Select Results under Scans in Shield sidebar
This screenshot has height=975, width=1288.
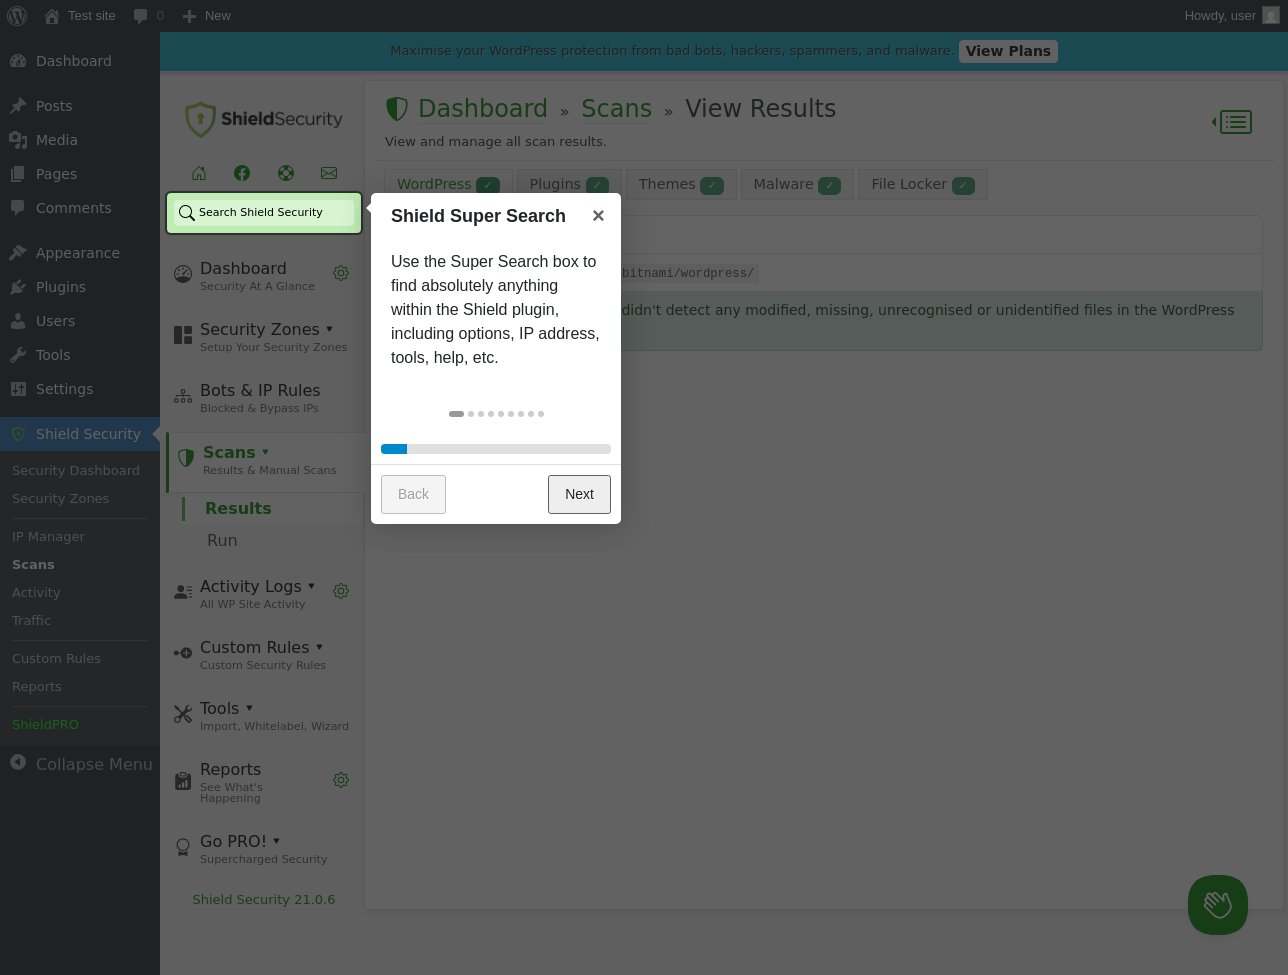point(238,508)
